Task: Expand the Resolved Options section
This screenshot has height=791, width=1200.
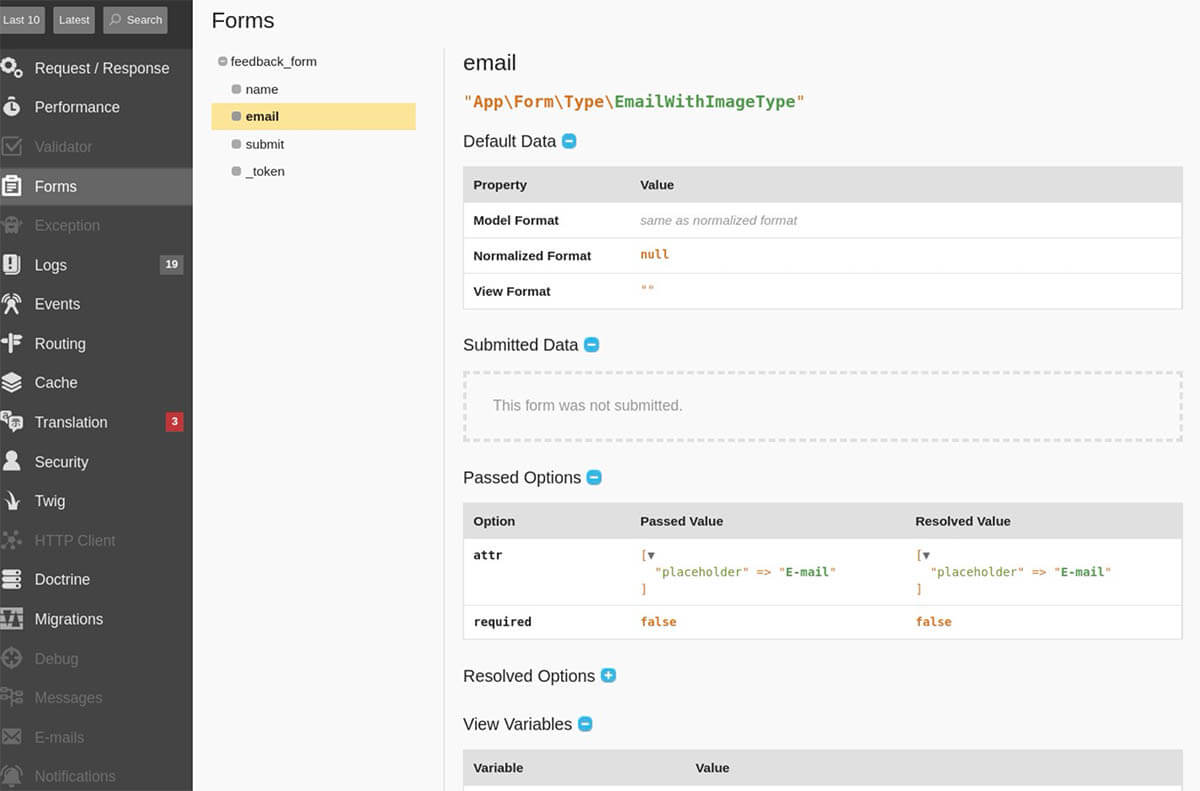Action: (608, 676)
